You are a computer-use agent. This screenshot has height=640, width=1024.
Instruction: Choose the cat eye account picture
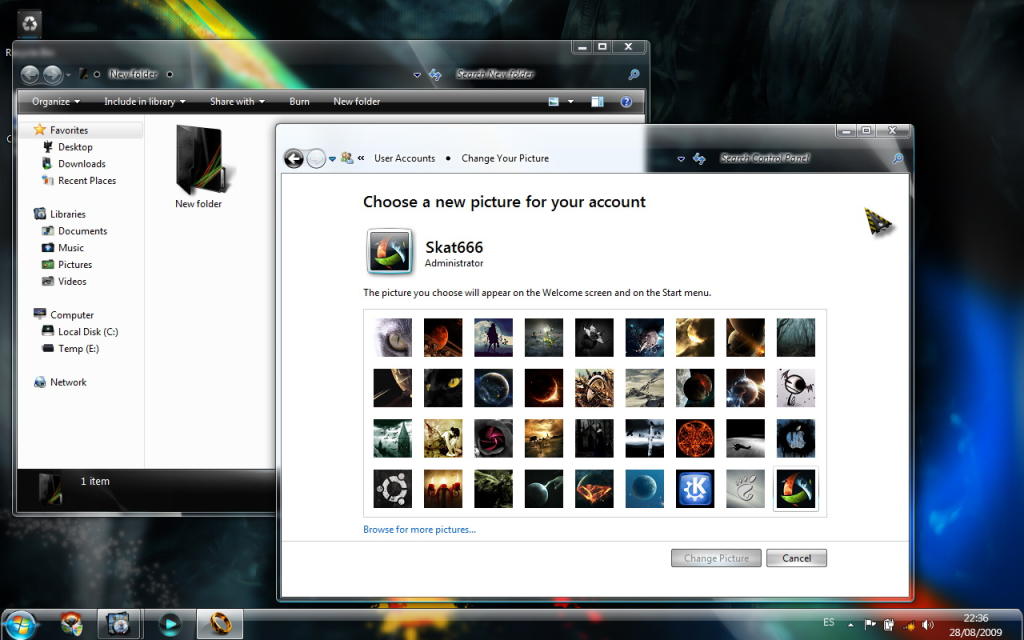click(x=392, y=337)
